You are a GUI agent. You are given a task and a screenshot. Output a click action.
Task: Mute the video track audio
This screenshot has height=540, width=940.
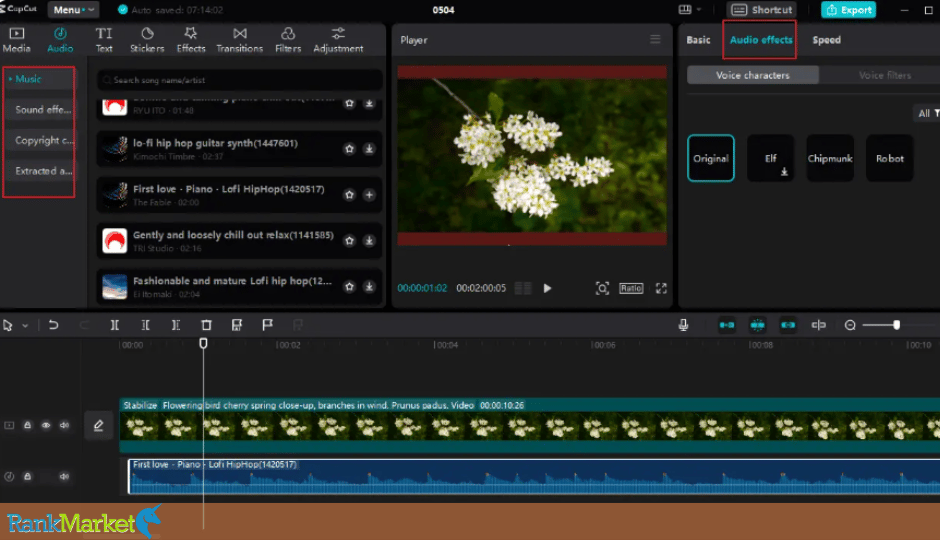click(64, 425)
